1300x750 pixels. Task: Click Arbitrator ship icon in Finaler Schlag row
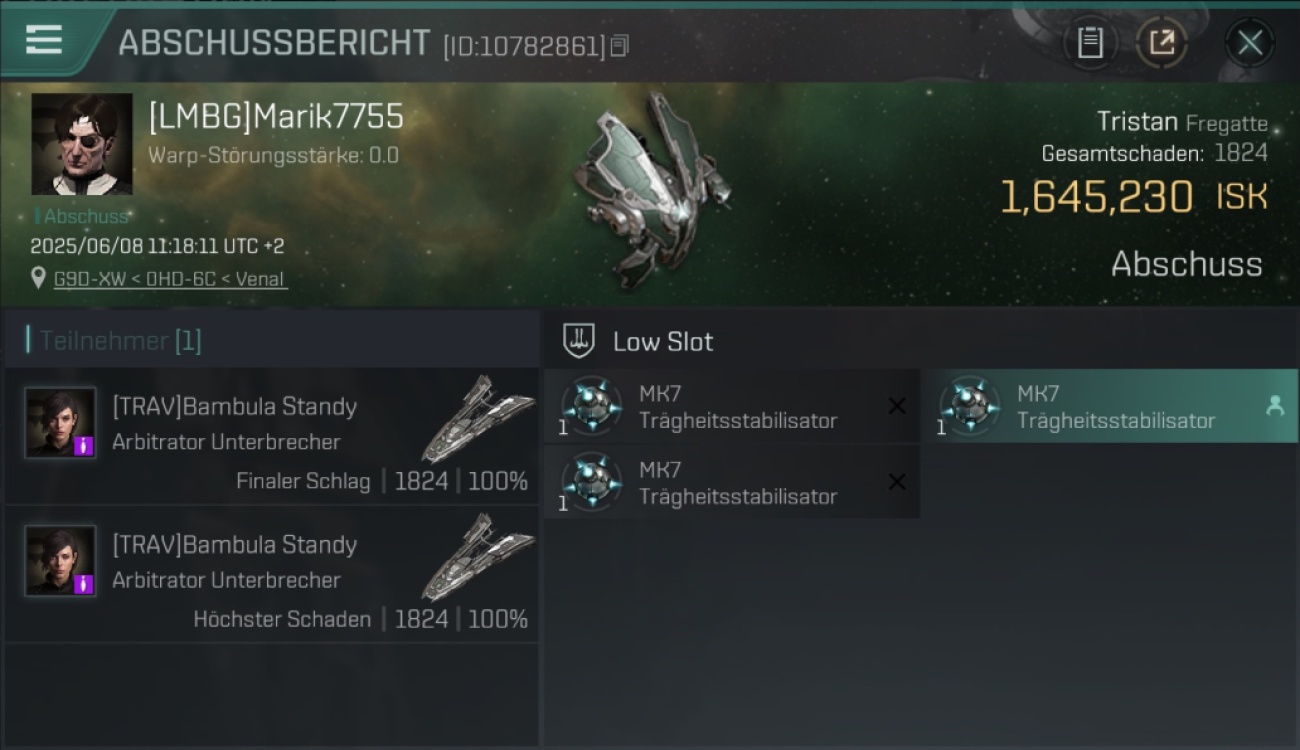[478, 418]
